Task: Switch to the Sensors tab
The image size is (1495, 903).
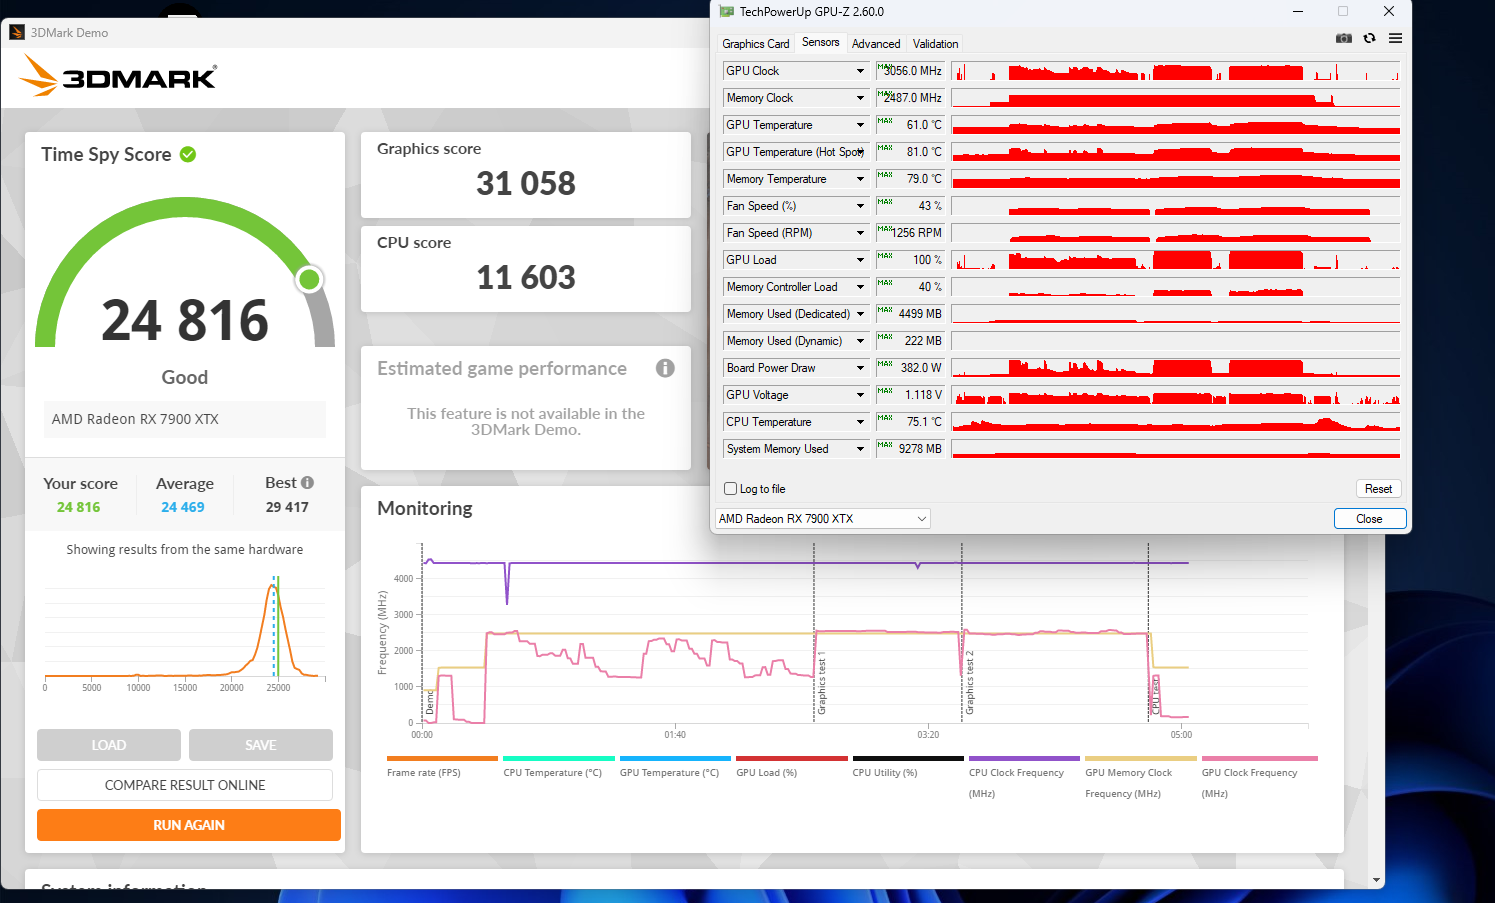Action: 821,42
